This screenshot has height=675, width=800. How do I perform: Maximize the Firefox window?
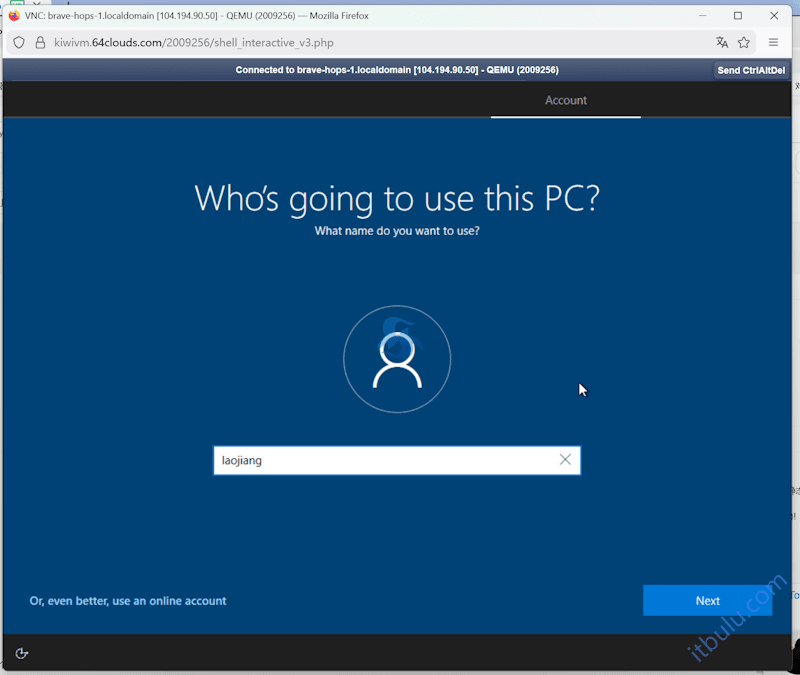[x=737, y=16]
